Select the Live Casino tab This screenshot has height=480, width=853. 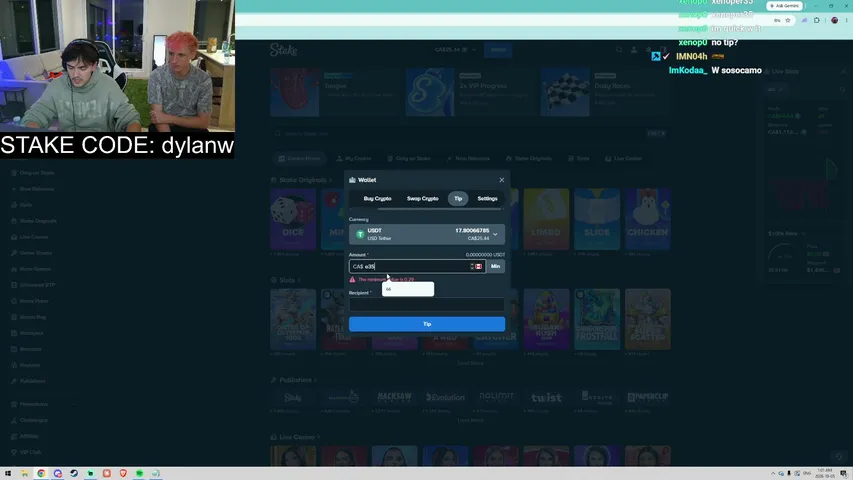point(623,158)
